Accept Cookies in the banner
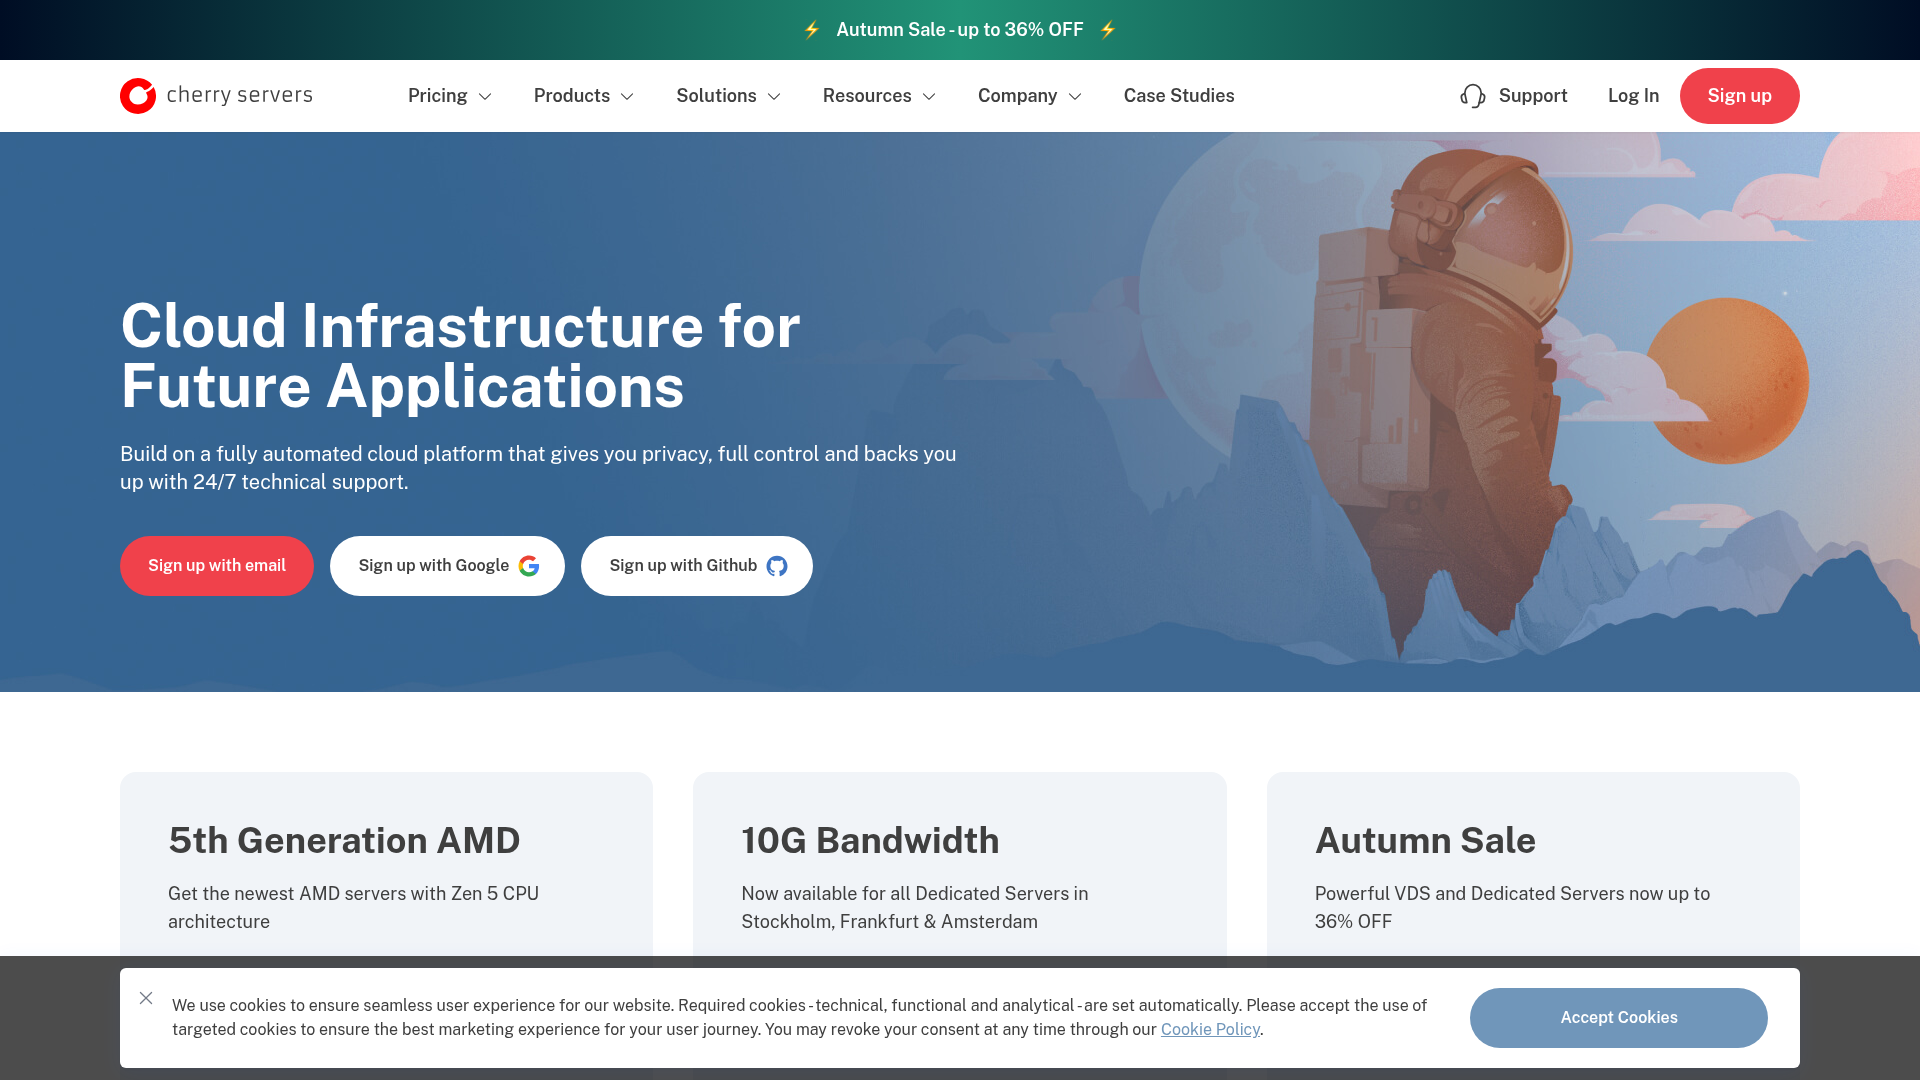Screen dimensions: 1920x1080 [x=1618, y=1018]
